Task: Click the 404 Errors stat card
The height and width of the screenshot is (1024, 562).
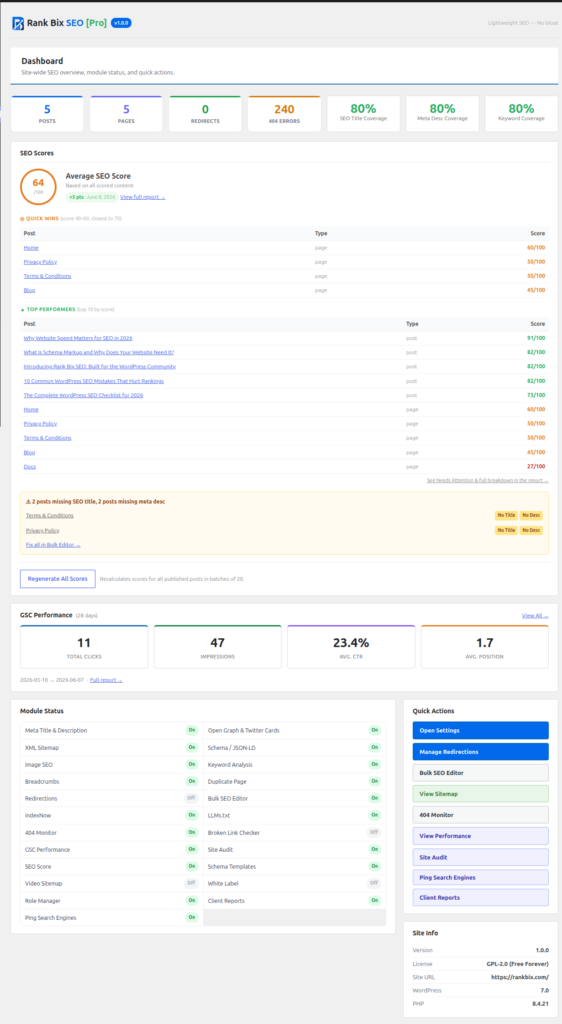Action: [x=284, y=114]
